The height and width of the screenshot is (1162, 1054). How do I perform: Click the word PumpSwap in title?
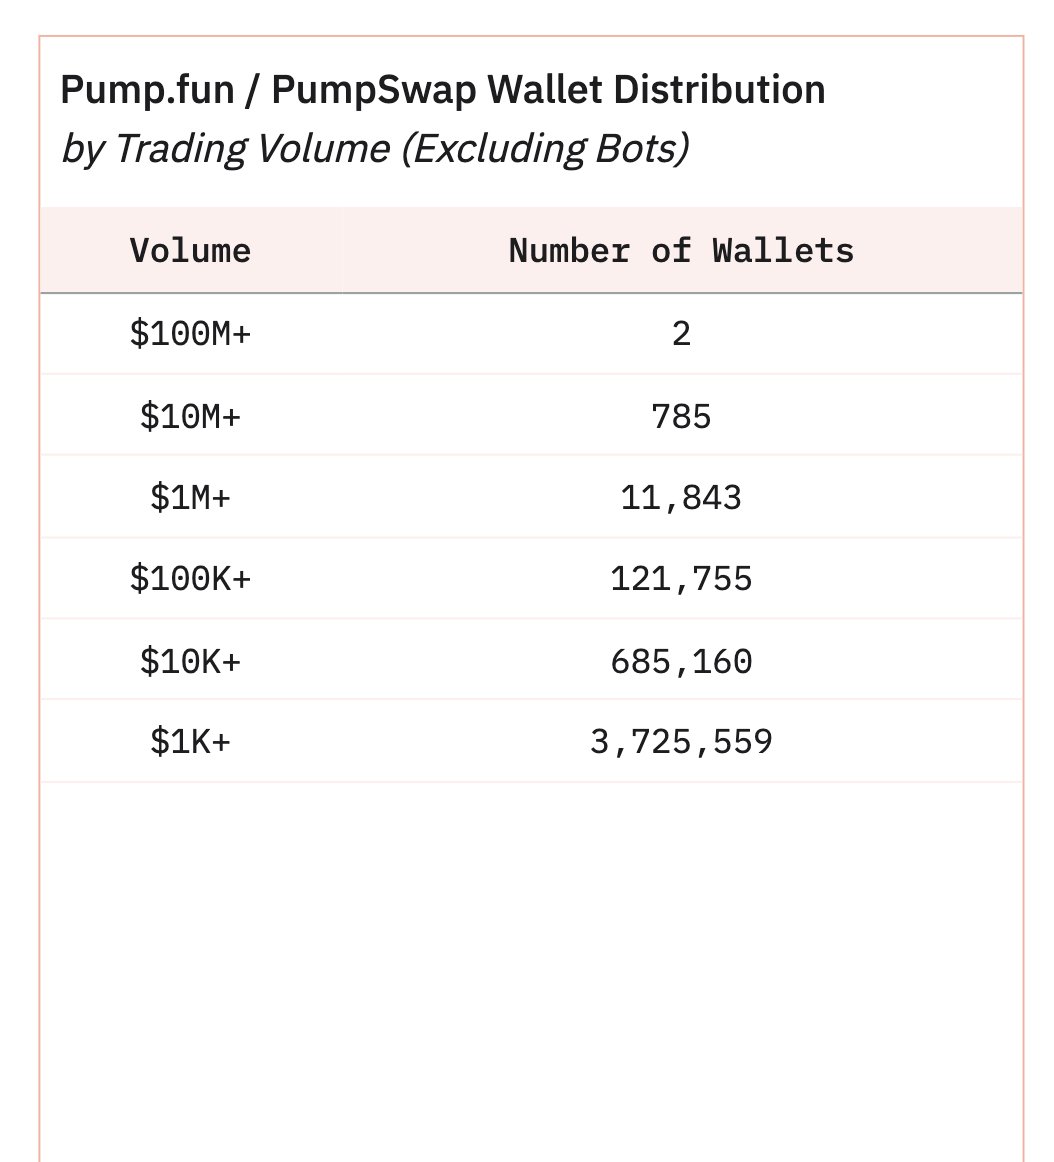[x=374, y=91]
